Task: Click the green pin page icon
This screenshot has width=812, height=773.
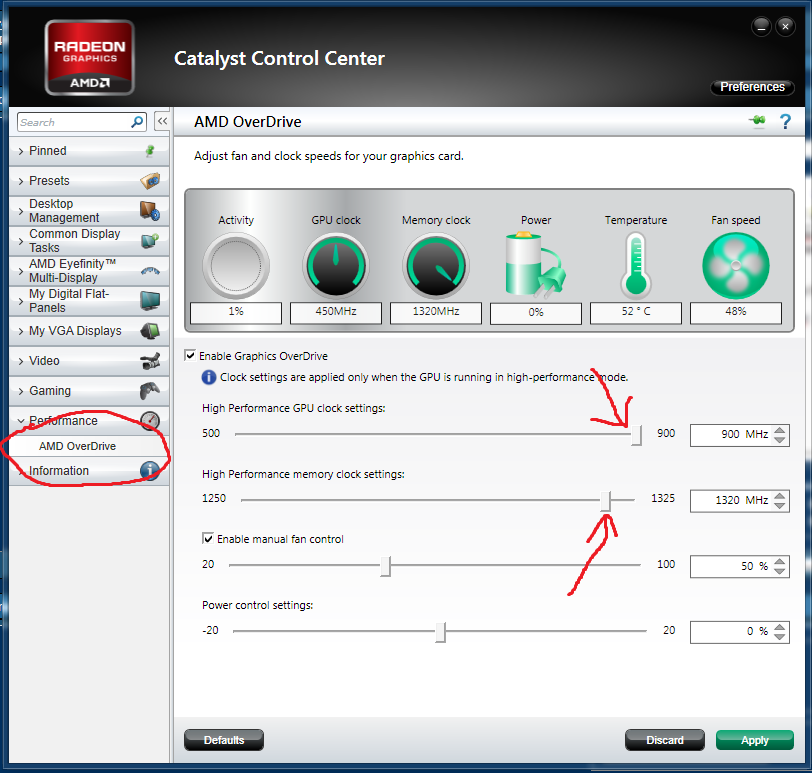Action: [x=757, y=121]
